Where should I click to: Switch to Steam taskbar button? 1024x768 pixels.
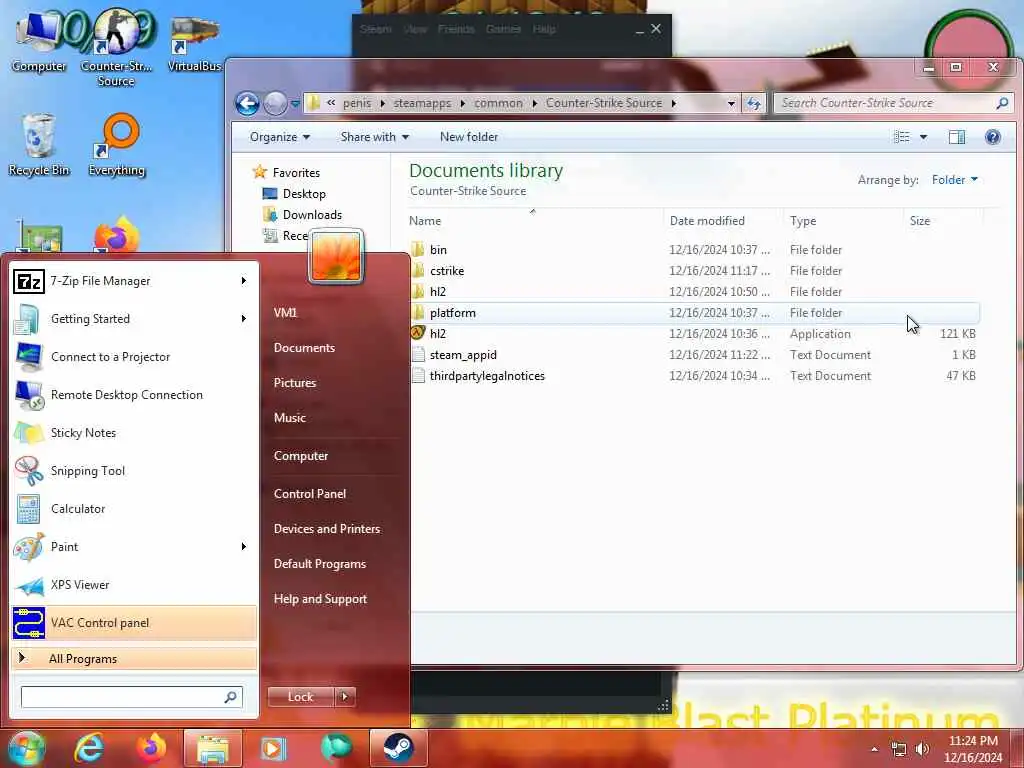point(398,748)
